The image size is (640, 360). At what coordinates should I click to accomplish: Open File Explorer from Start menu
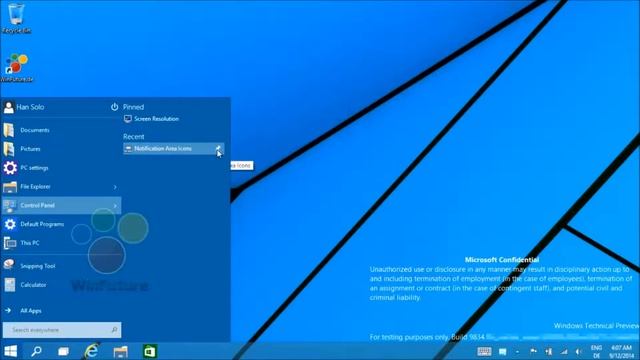(61, 187)
